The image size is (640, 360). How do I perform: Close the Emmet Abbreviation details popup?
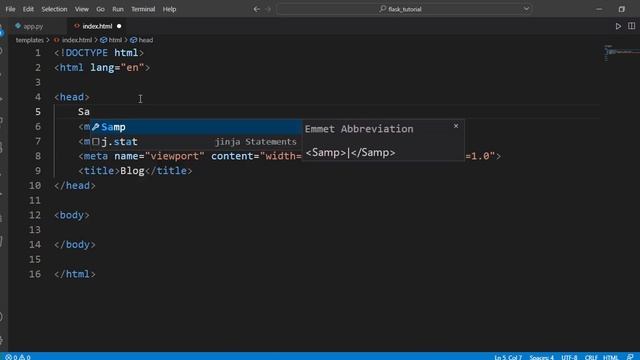coord(456,126)
